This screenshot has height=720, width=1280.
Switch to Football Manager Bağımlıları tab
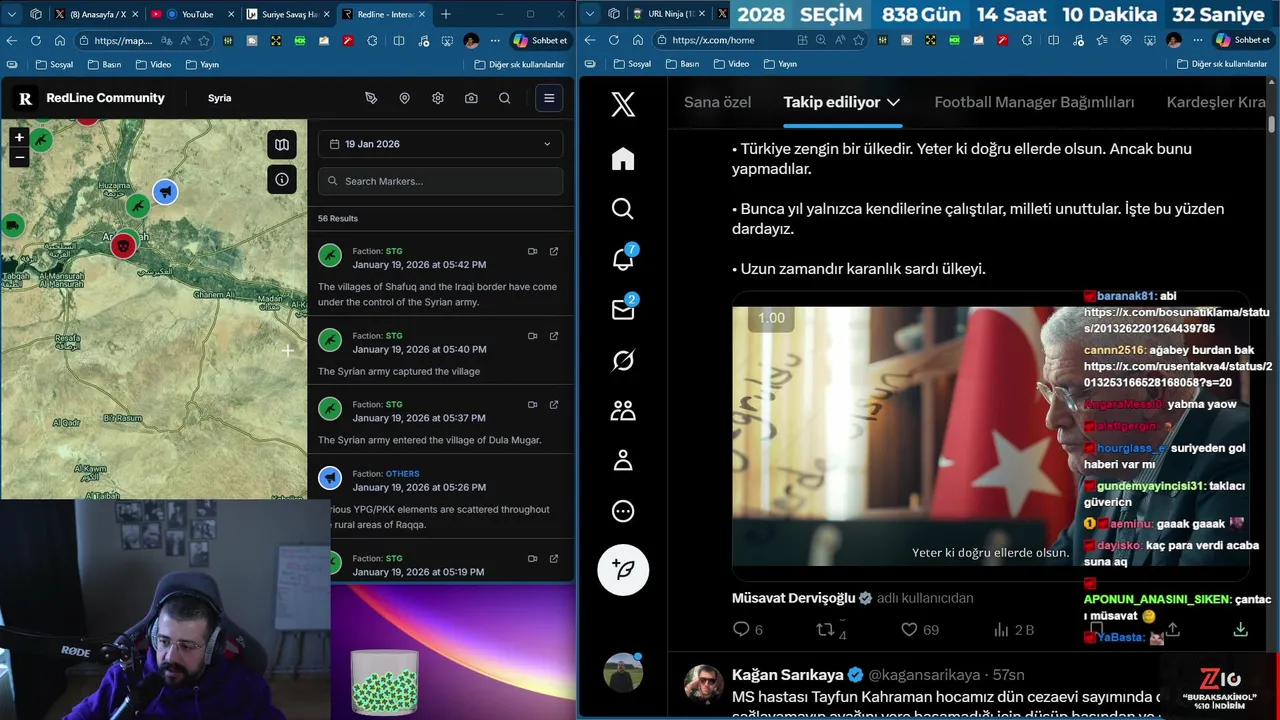pos(1034,102)
